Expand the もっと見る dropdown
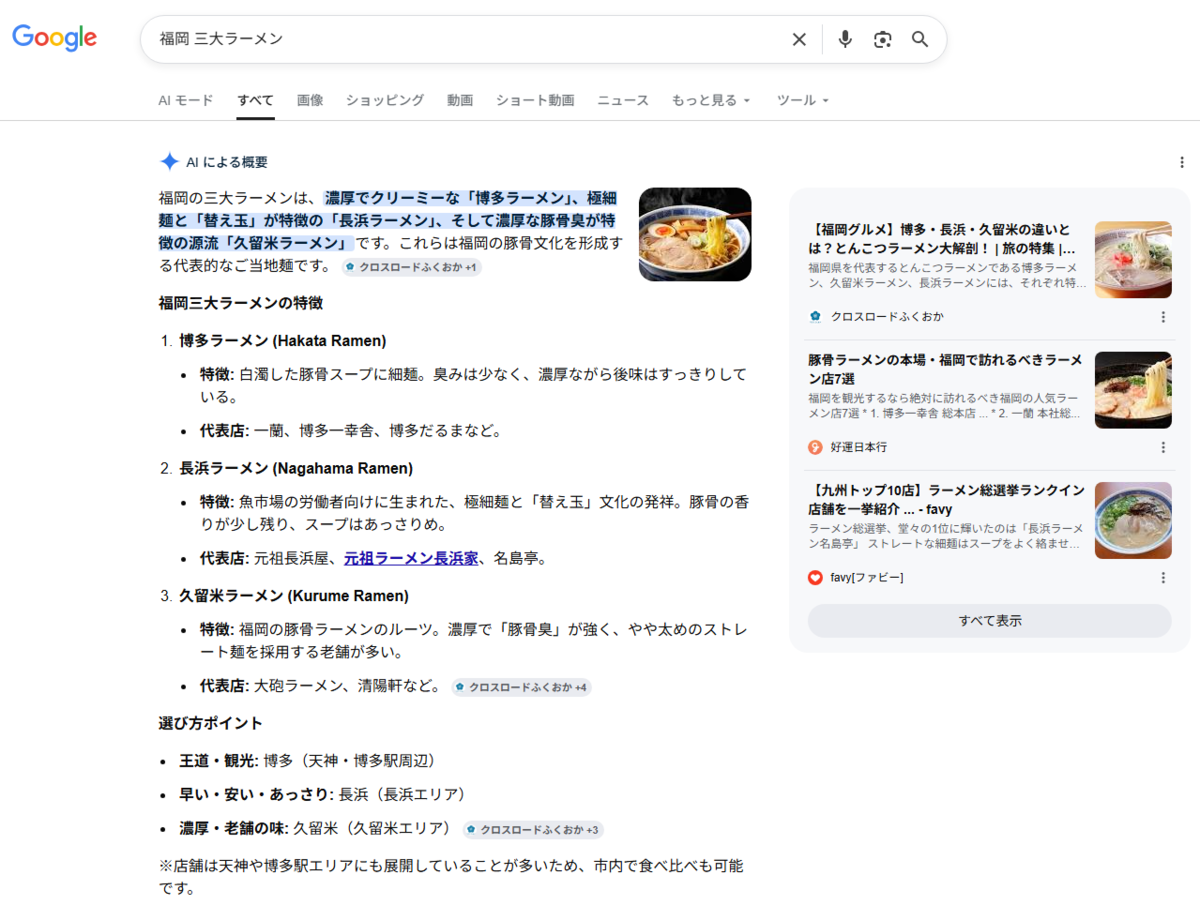This screenshot has width=1200, height=905. pos(711,100)
